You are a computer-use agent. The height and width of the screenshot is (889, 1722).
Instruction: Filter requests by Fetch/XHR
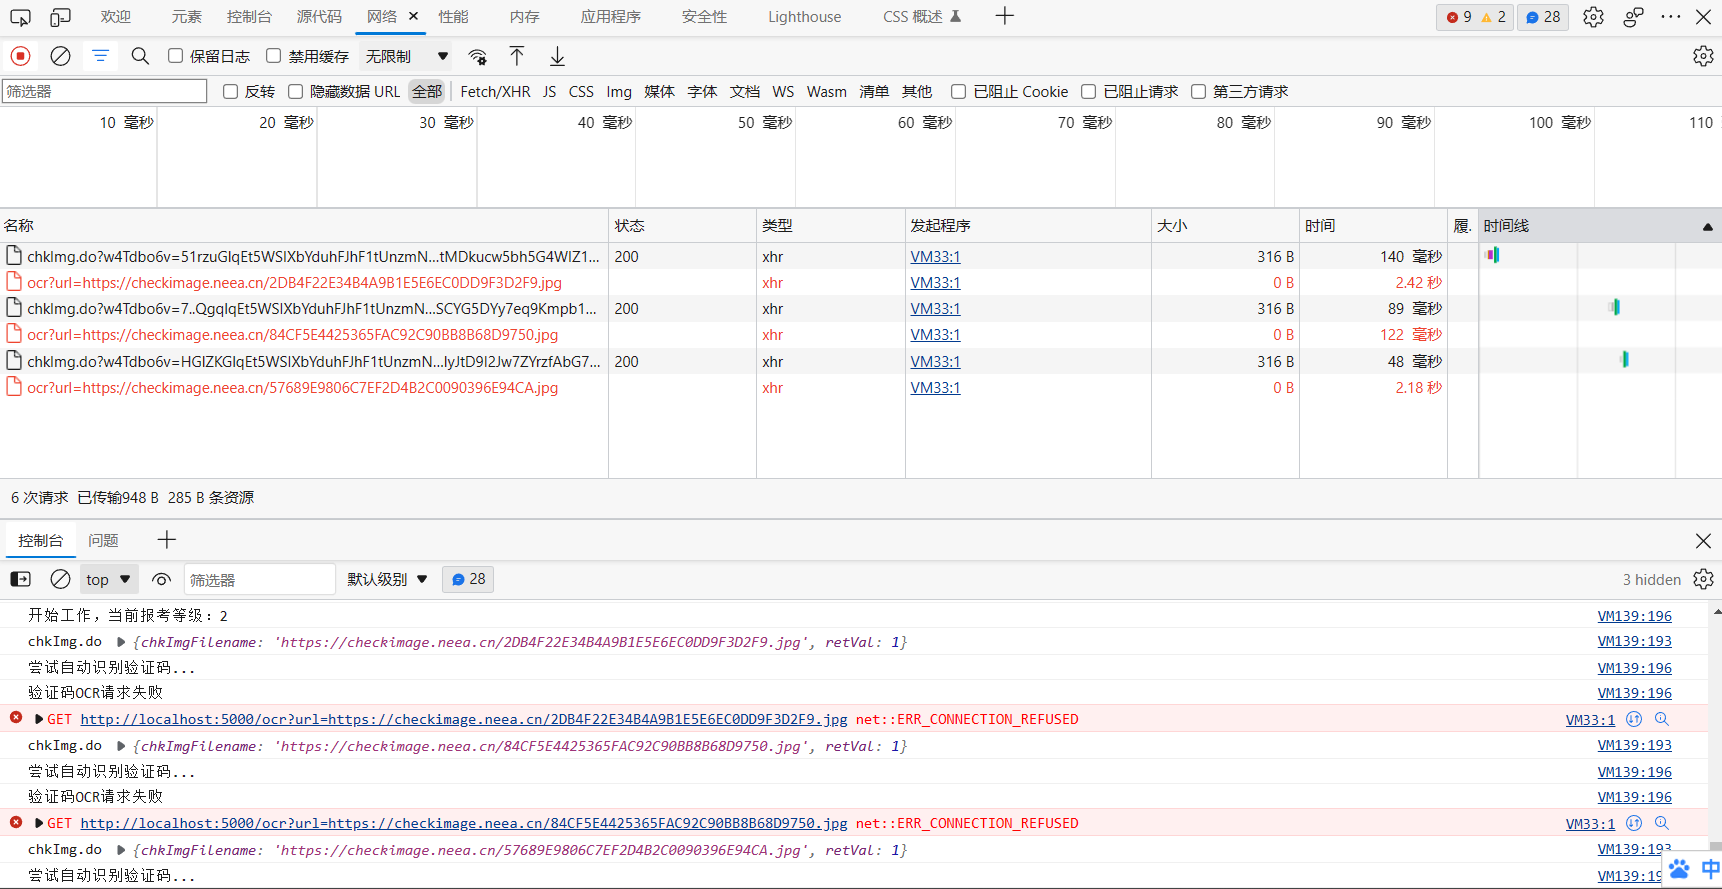coord(495,92)
